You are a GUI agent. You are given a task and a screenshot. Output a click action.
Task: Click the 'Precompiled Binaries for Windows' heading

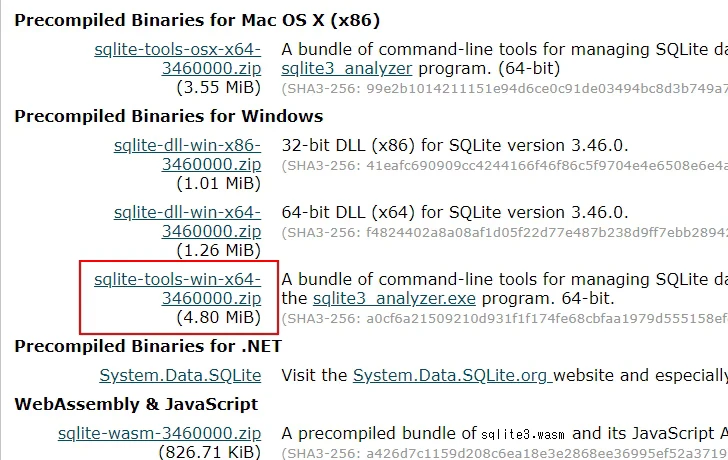click(169, 116)
